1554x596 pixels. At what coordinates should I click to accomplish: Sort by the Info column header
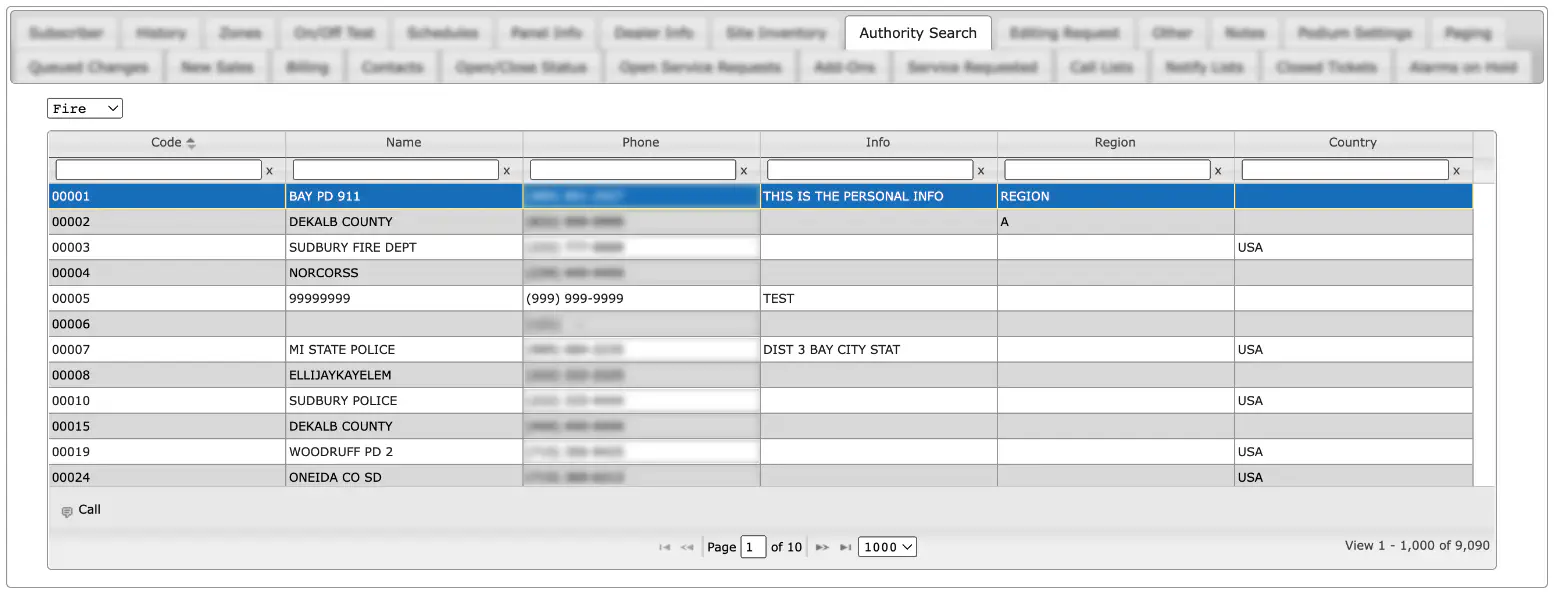(878, 143)
